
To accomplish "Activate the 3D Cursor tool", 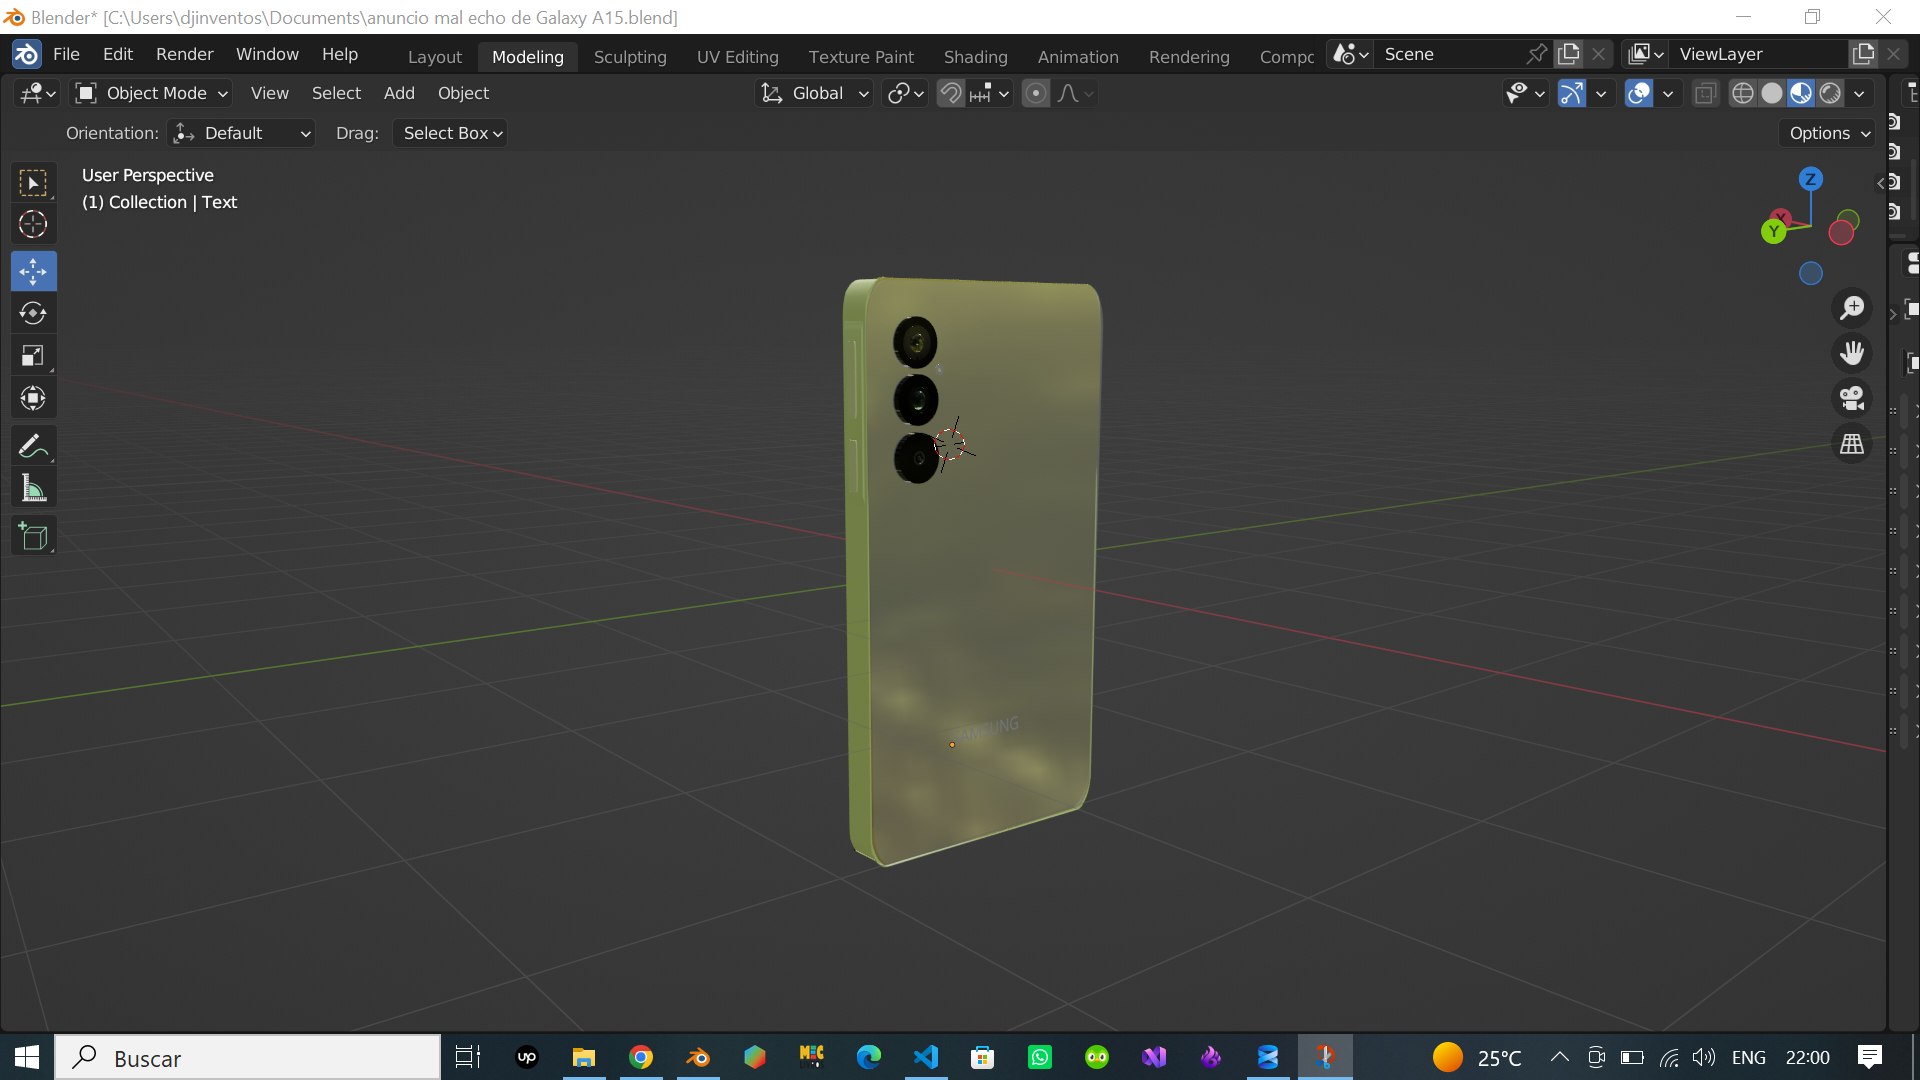I will (33, 224).
